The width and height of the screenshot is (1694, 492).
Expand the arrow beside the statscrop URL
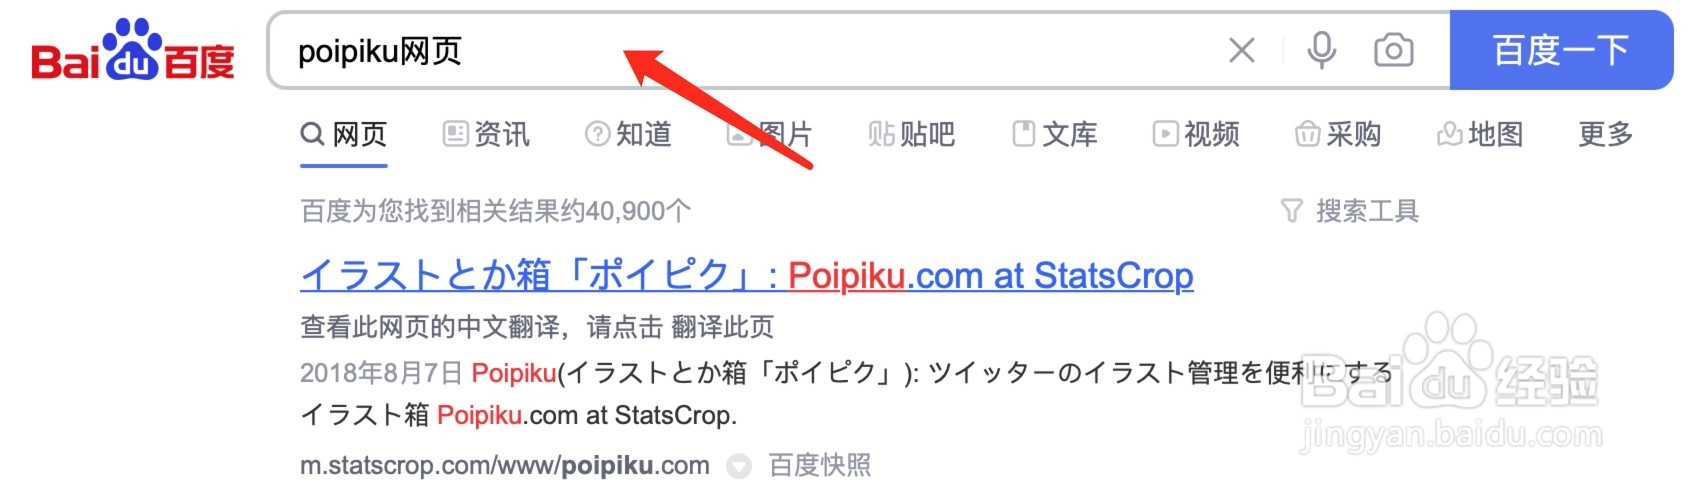(738, 466)
